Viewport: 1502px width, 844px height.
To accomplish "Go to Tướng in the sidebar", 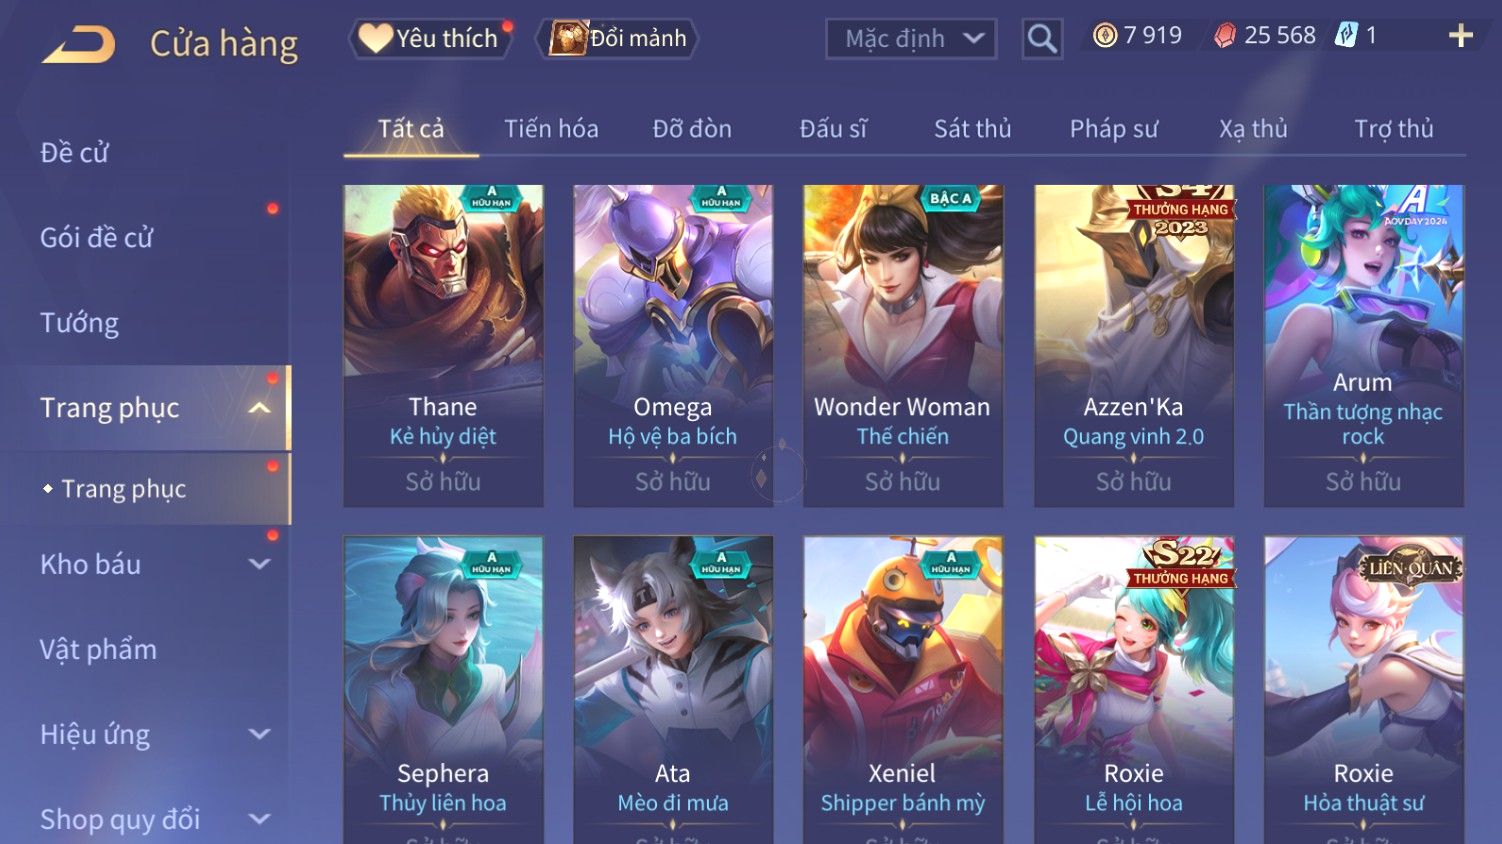I will coord(80,323).
